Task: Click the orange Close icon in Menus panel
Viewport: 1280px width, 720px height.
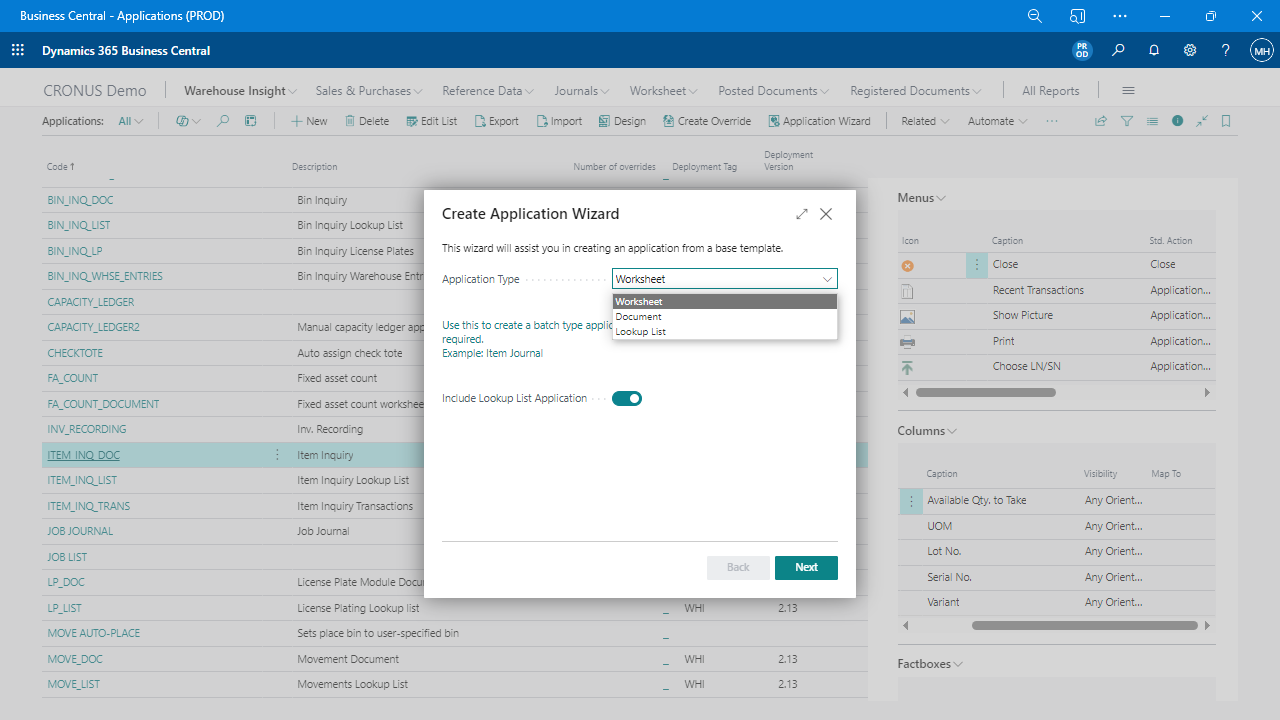Action: point(907,264)
